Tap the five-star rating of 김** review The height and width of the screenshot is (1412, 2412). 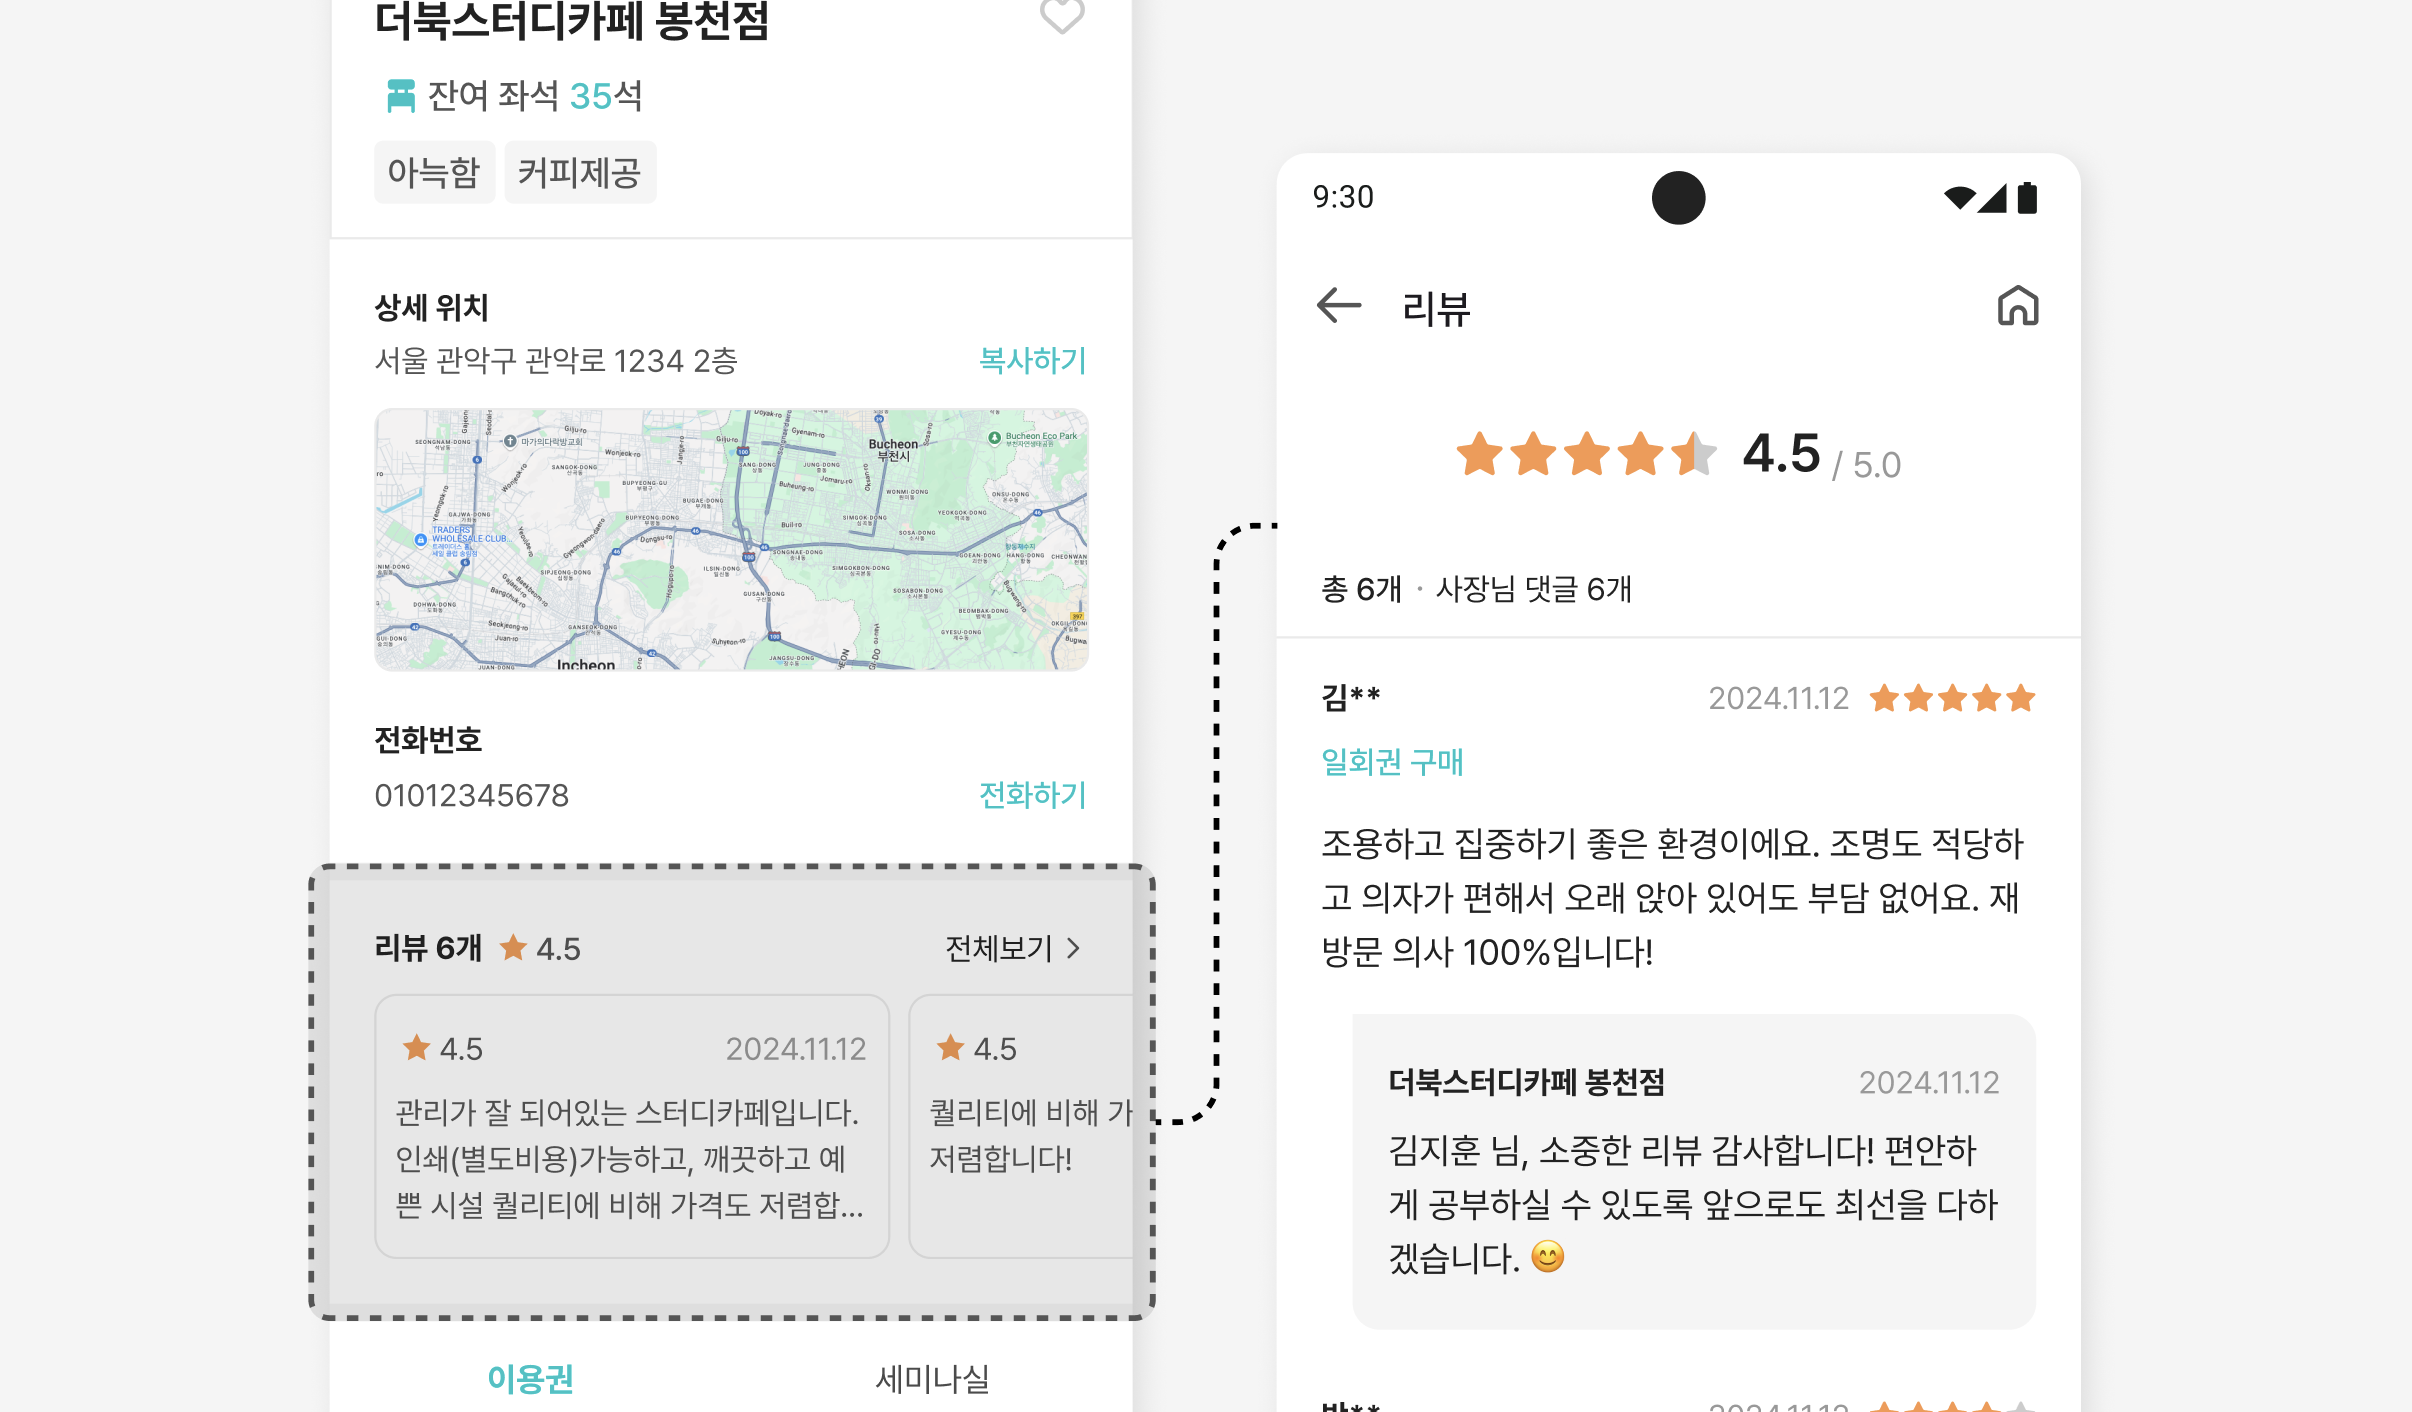[x=1951, y=698]
